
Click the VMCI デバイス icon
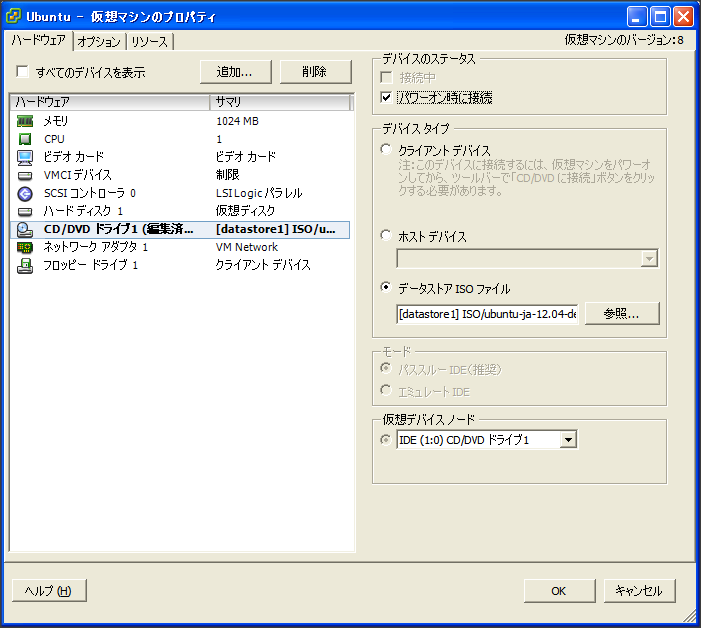coord(25,175)
